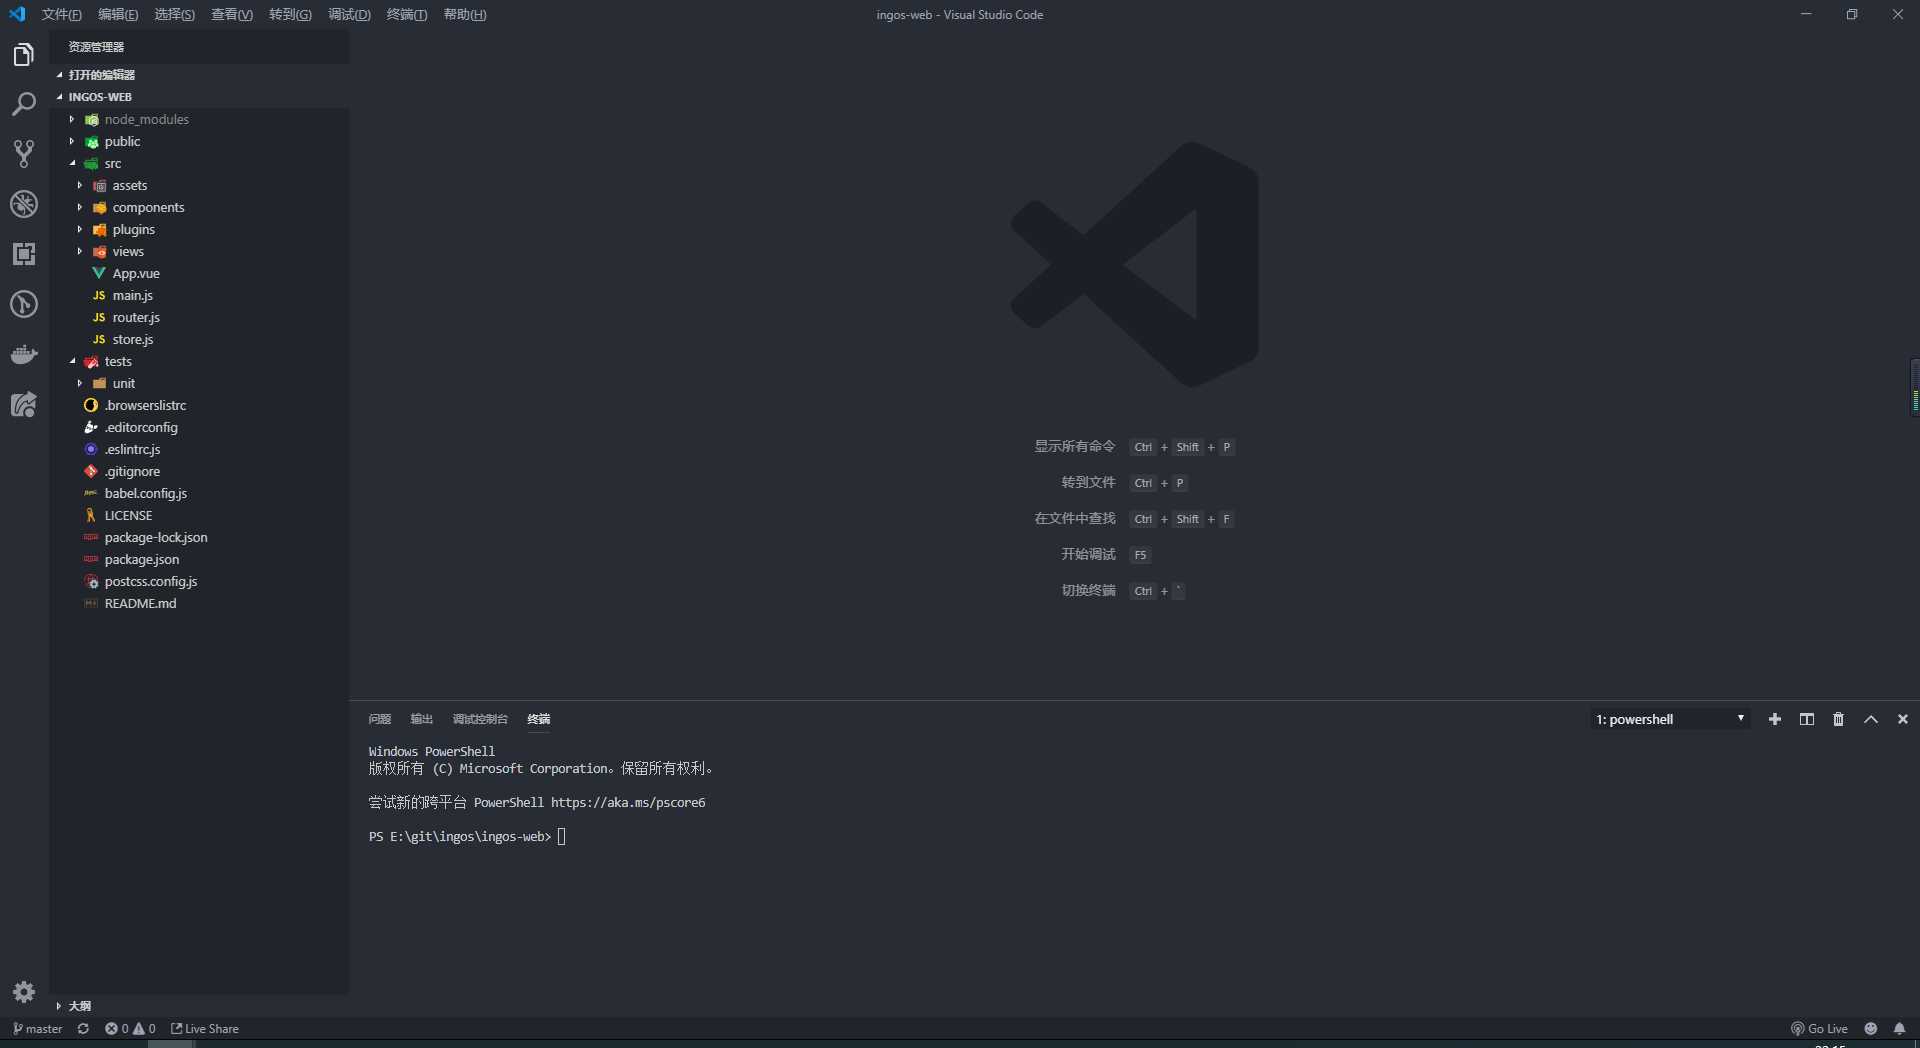Screen dimensions: 1920x1048
Task: Switch to the 问题 panel tab
Action: pyautogui.click(x=380, y=719)
